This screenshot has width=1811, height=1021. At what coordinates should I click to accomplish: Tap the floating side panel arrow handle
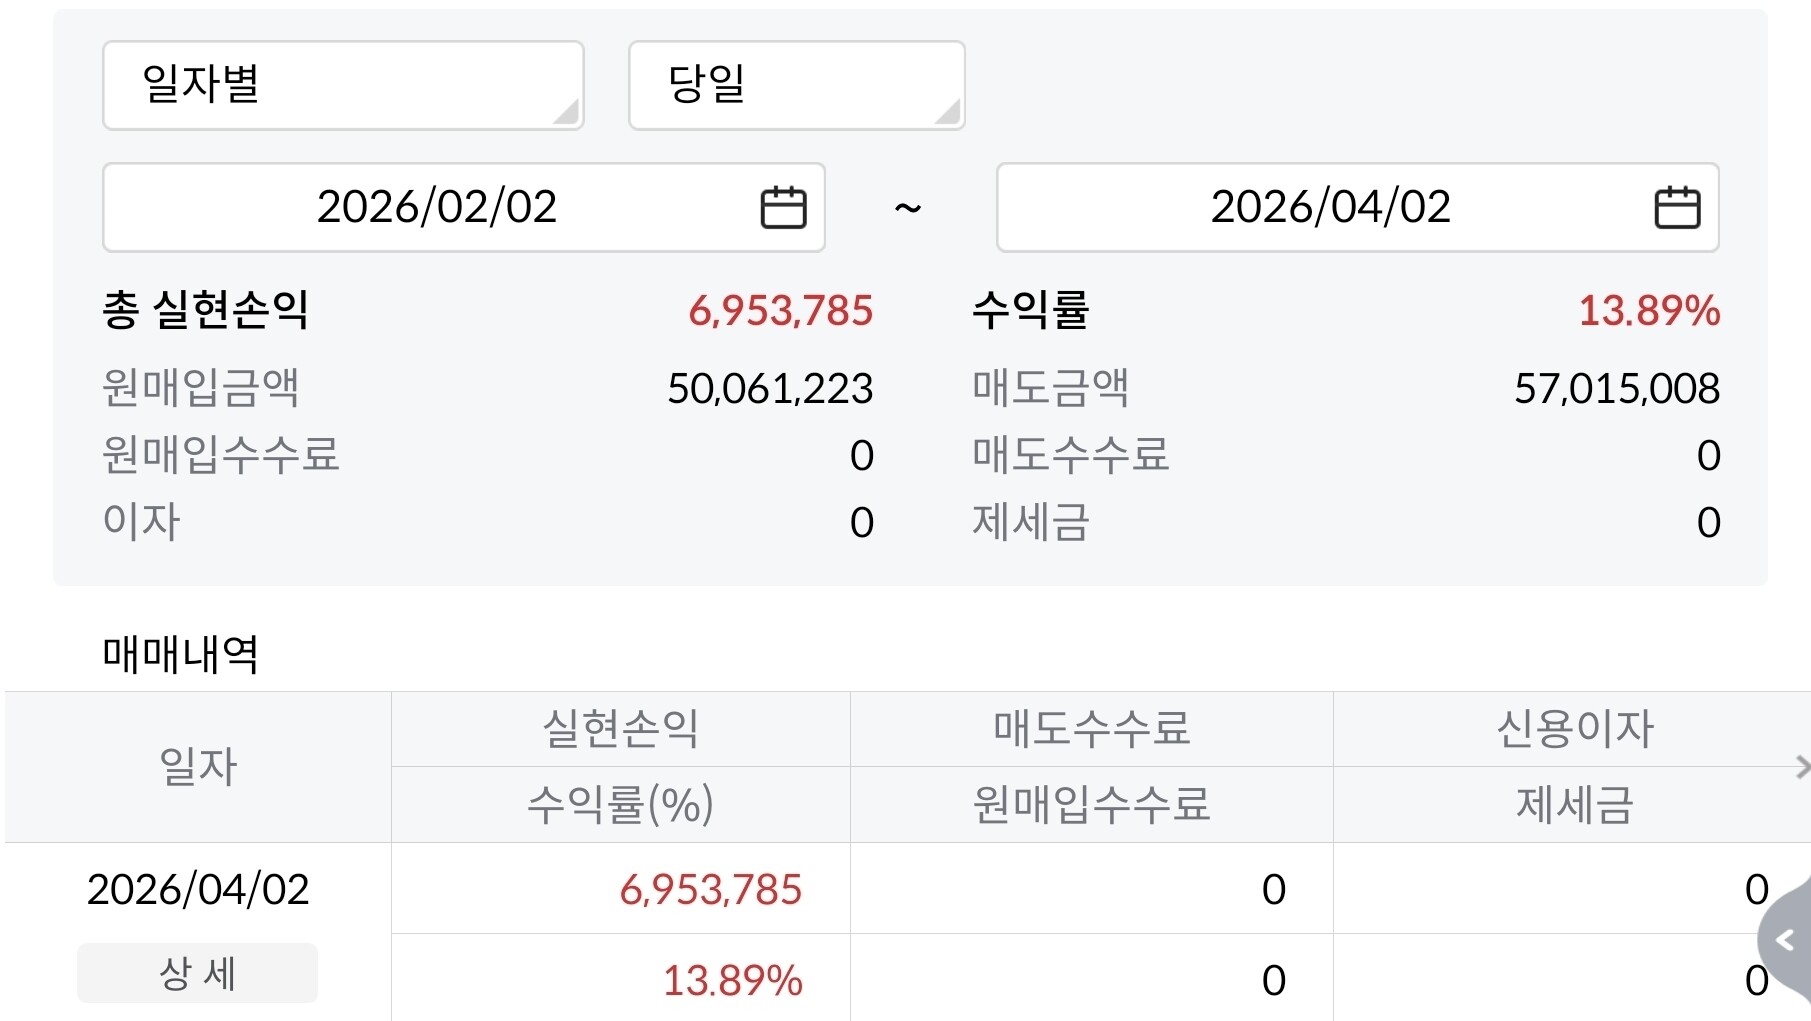[1786, 940]
